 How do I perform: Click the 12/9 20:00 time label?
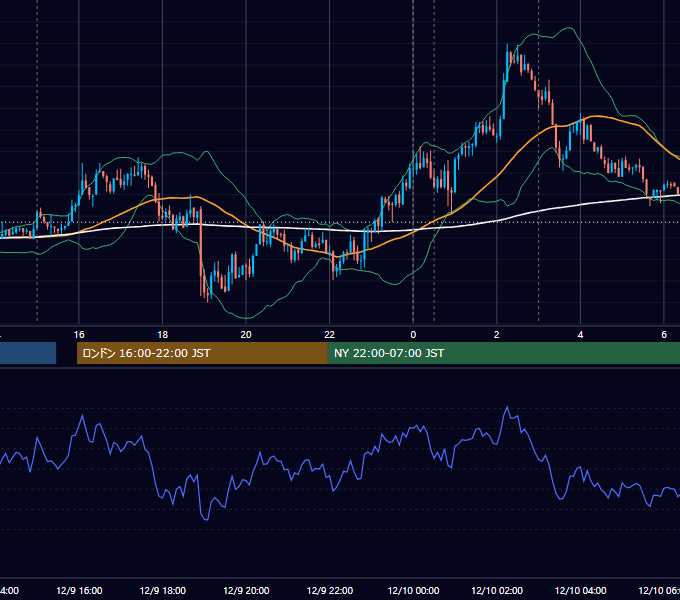click(x=246, y=590)
